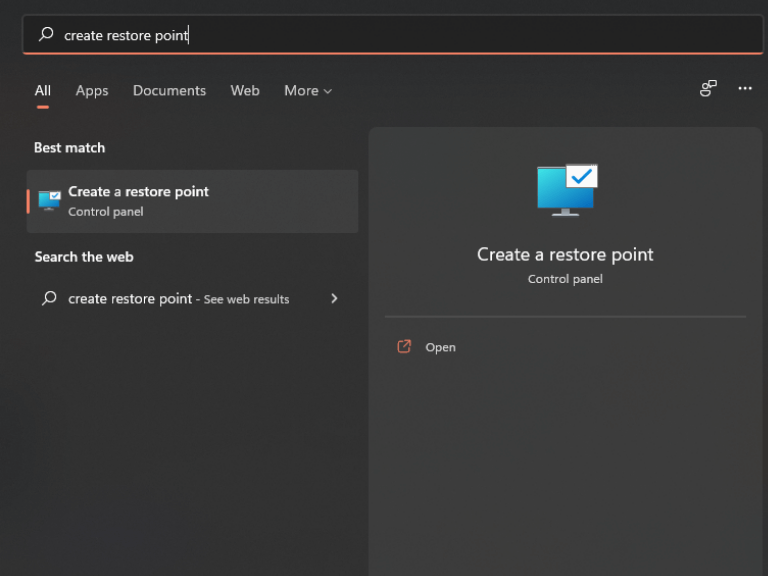Screen dimensions: 768x576
Task: Click the Best match heading
Action: point(70,147)
